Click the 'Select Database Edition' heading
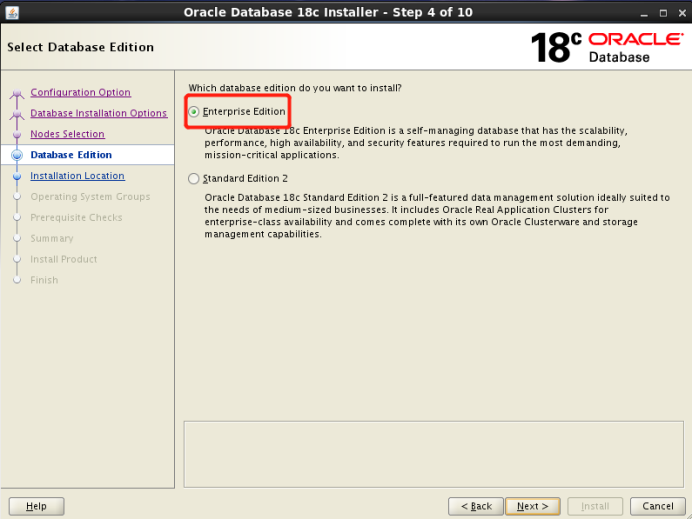The height and width of the screenshot is (520, 692). click(x=80, y=47)
